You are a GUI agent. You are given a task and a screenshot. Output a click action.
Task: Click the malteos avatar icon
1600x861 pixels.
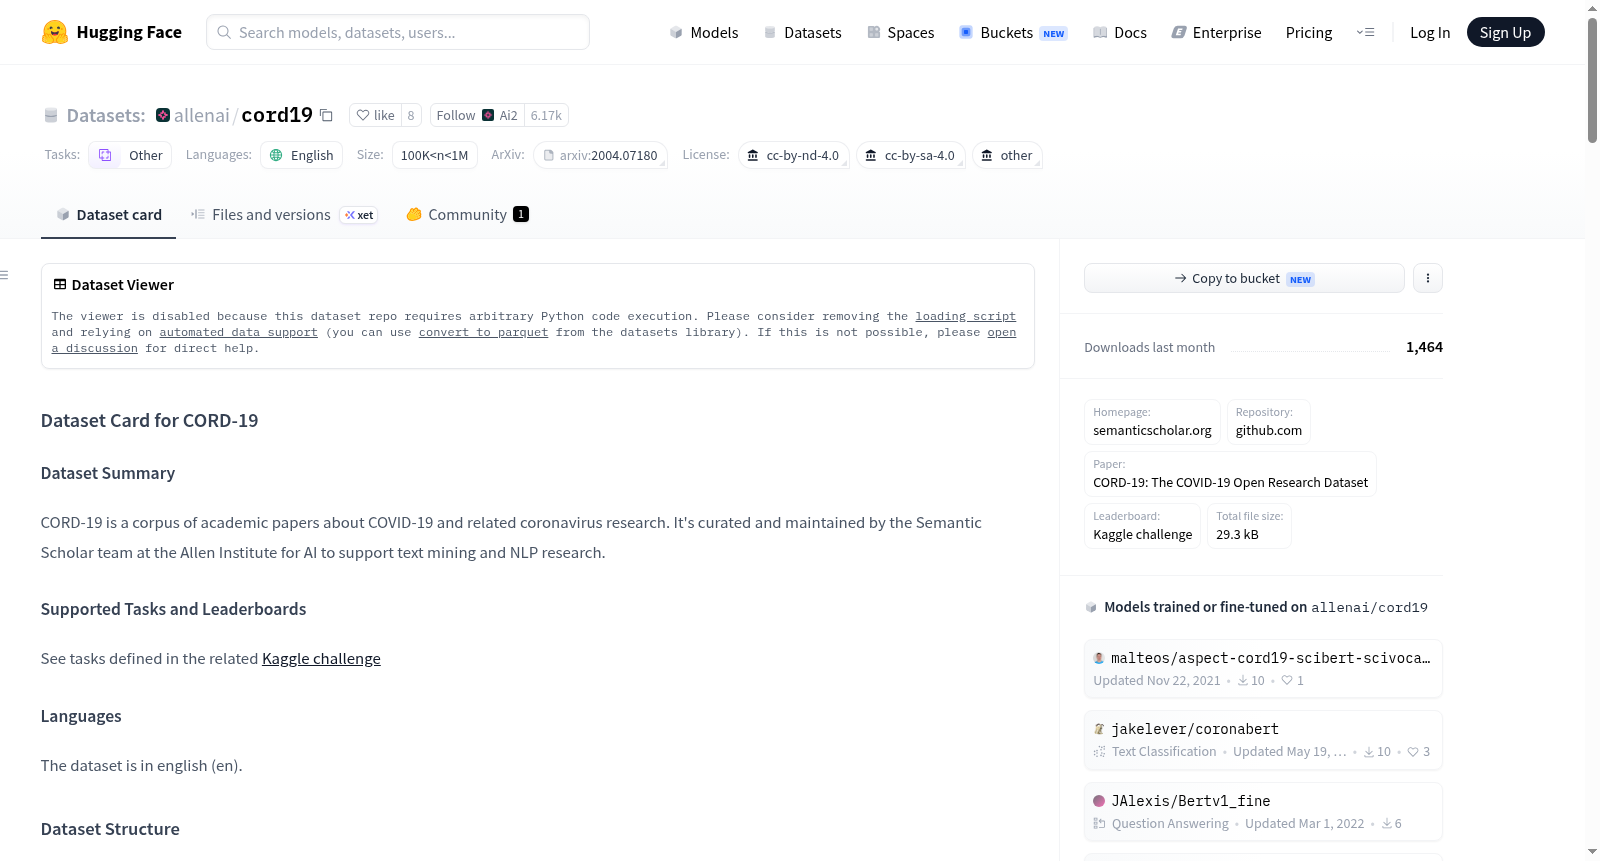[x=1099, y=658]
